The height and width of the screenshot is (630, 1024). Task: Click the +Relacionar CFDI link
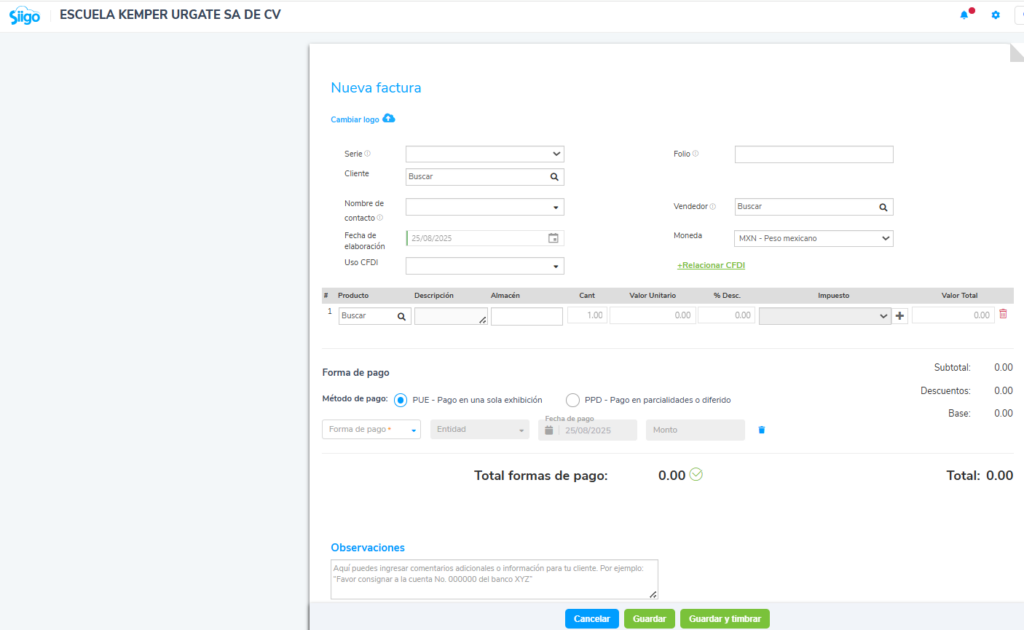[711, 265]
